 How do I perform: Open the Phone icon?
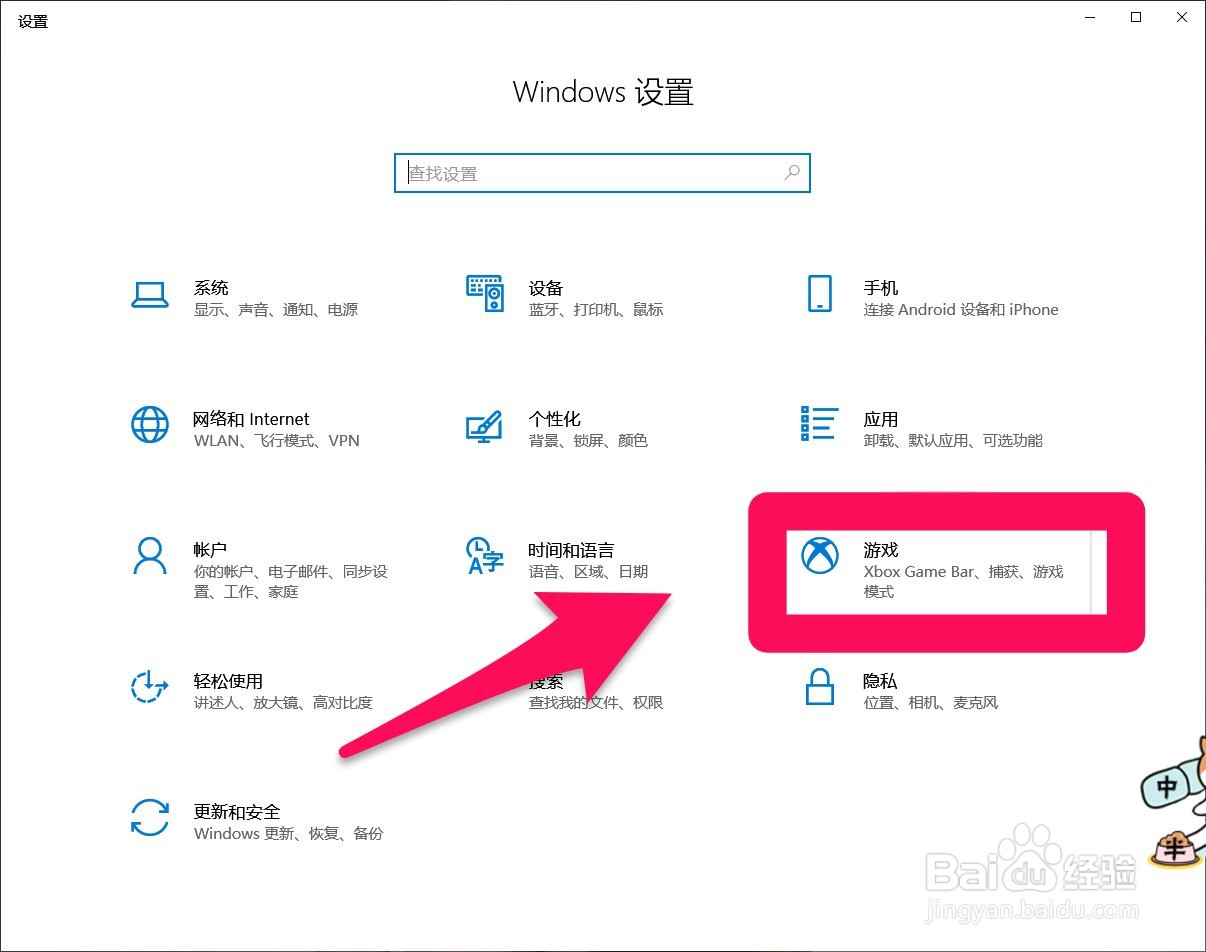point(819,294)
